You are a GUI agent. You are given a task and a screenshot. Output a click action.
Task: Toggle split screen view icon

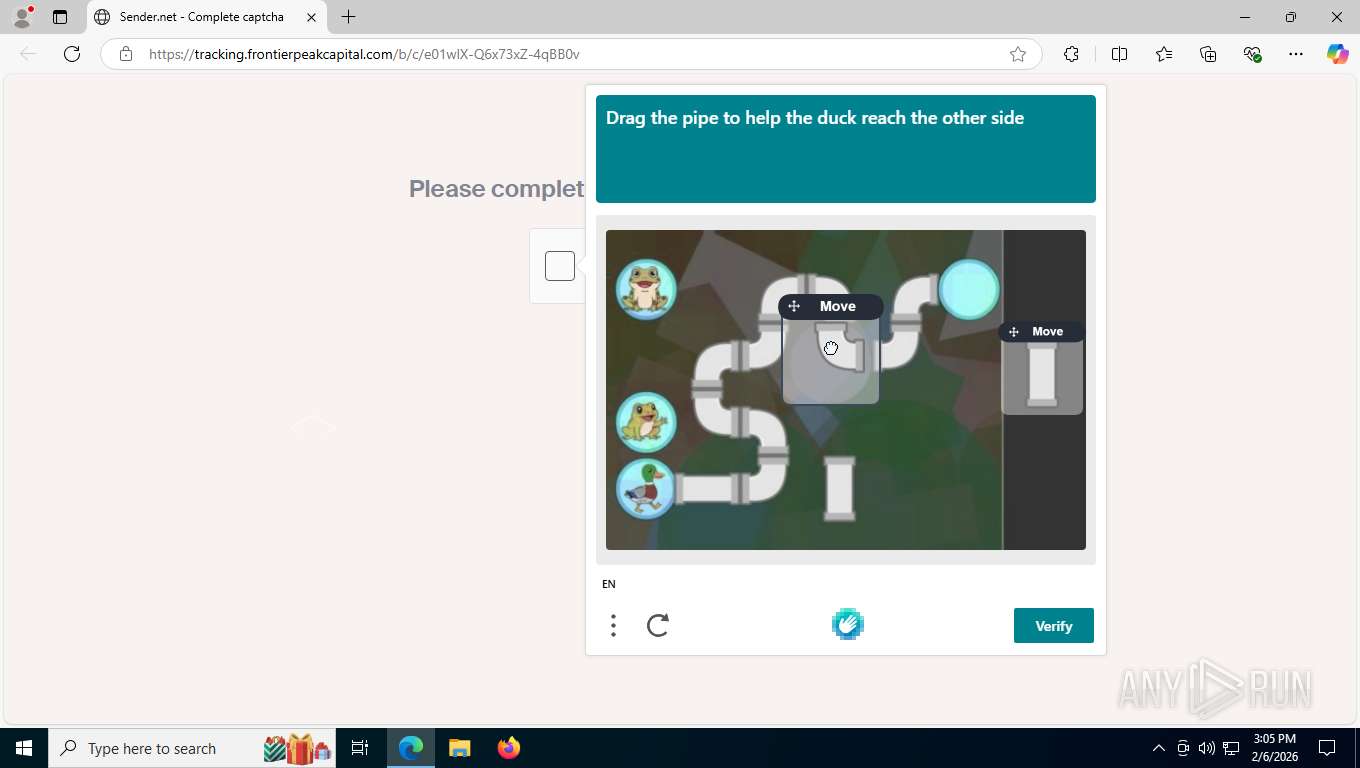(x=1120, y=54)
